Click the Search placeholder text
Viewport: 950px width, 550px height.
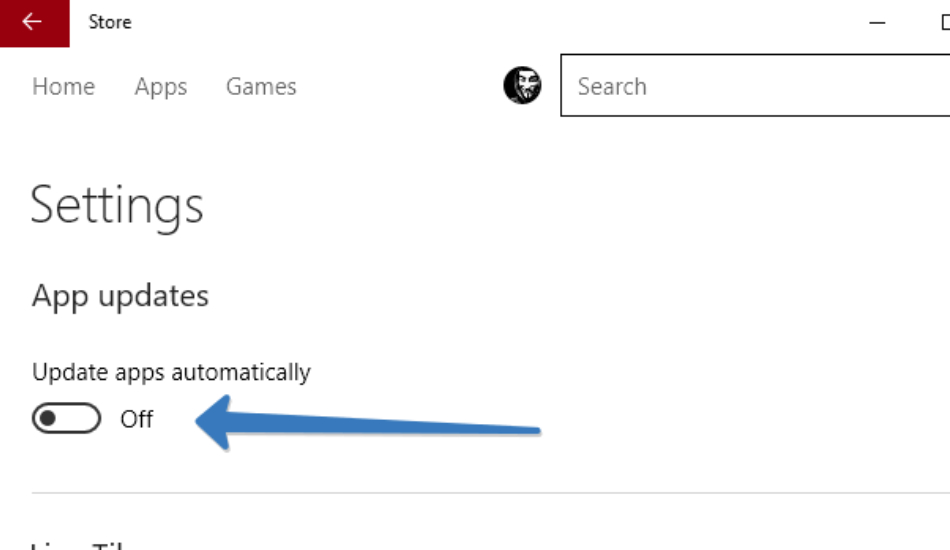point(612,87)
